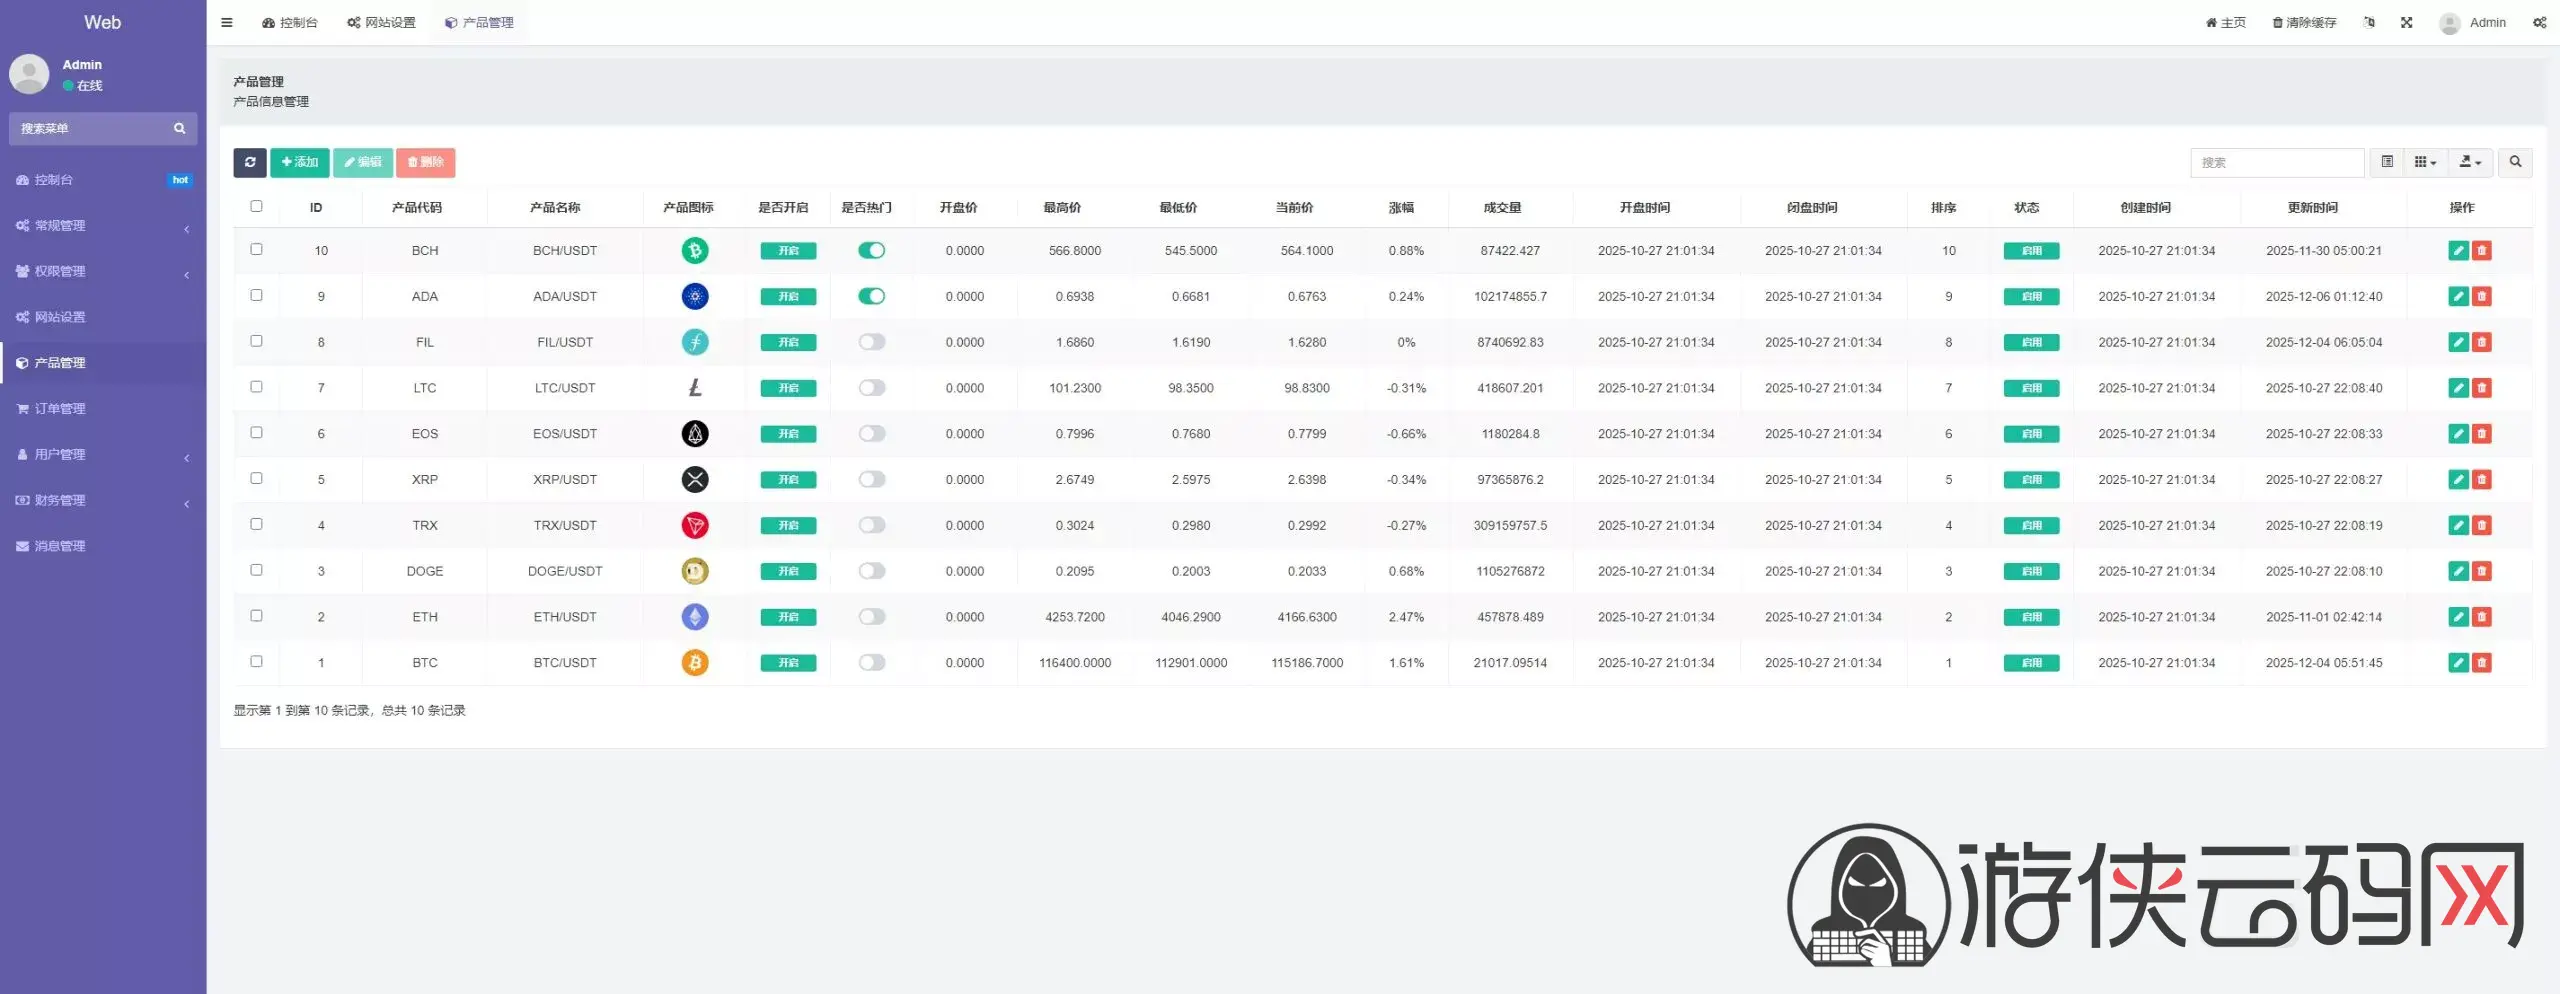
Task: Open the columns visibility dropdown
Action: coord(2425,162)
